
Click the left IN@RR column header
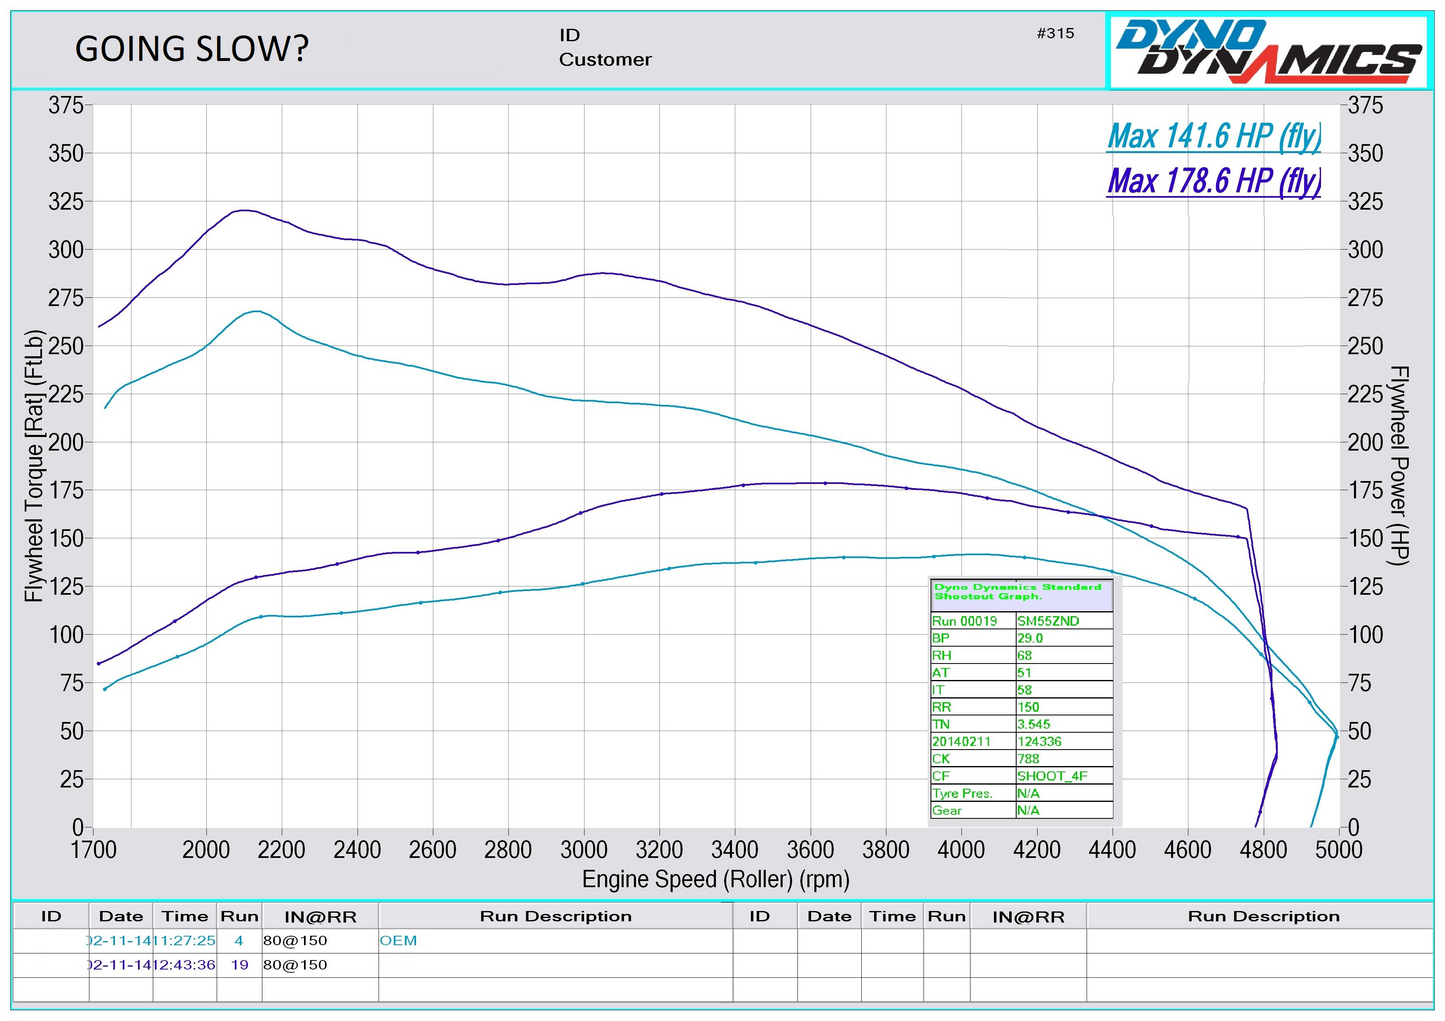tap(320, 916)
